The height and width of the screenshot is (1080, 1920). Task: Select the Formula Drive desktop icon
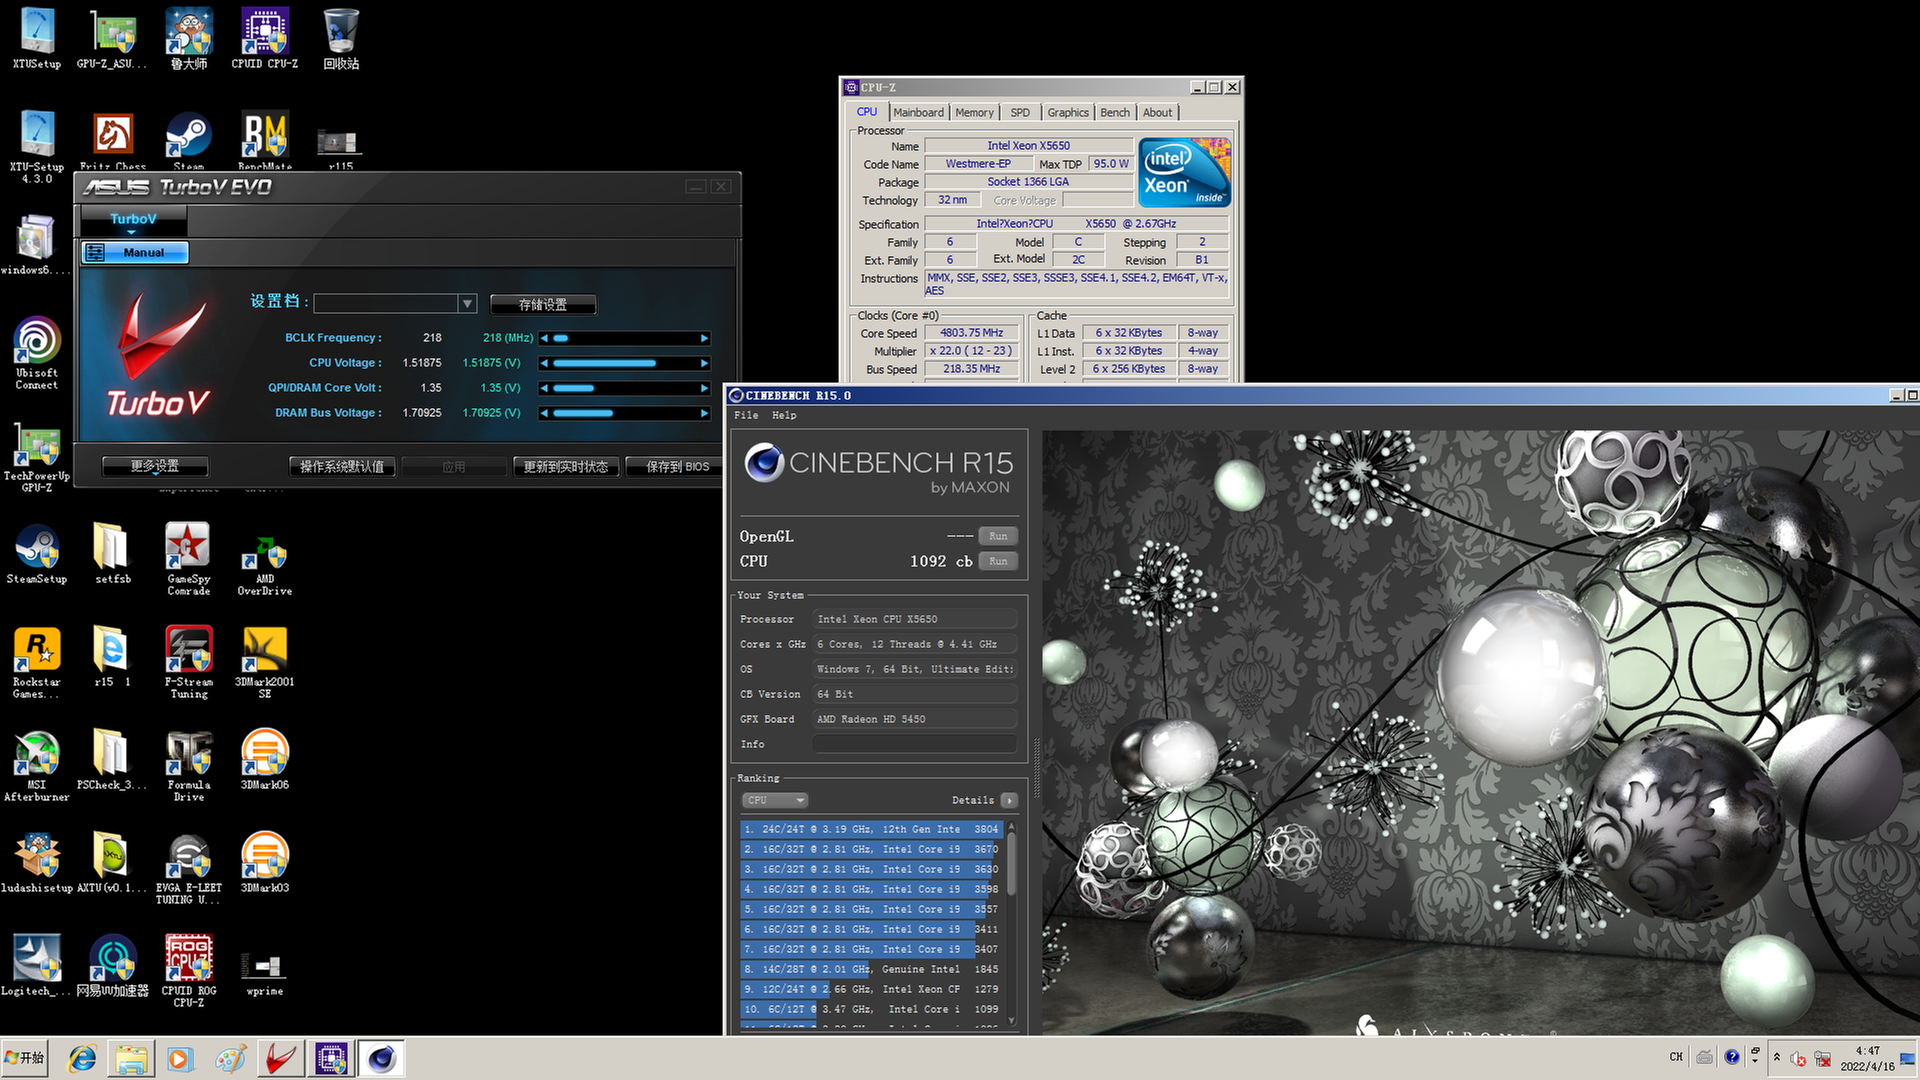pos(189,765)
